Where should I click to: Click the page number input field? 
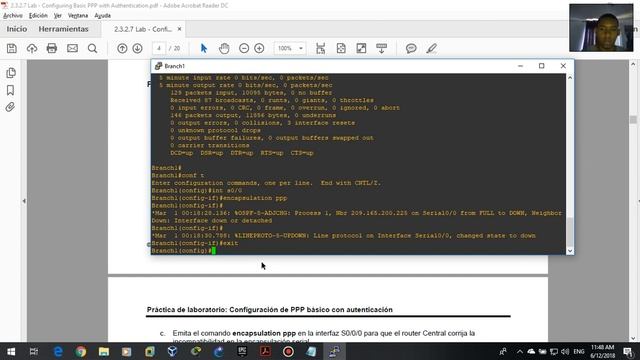pos(158,49)
